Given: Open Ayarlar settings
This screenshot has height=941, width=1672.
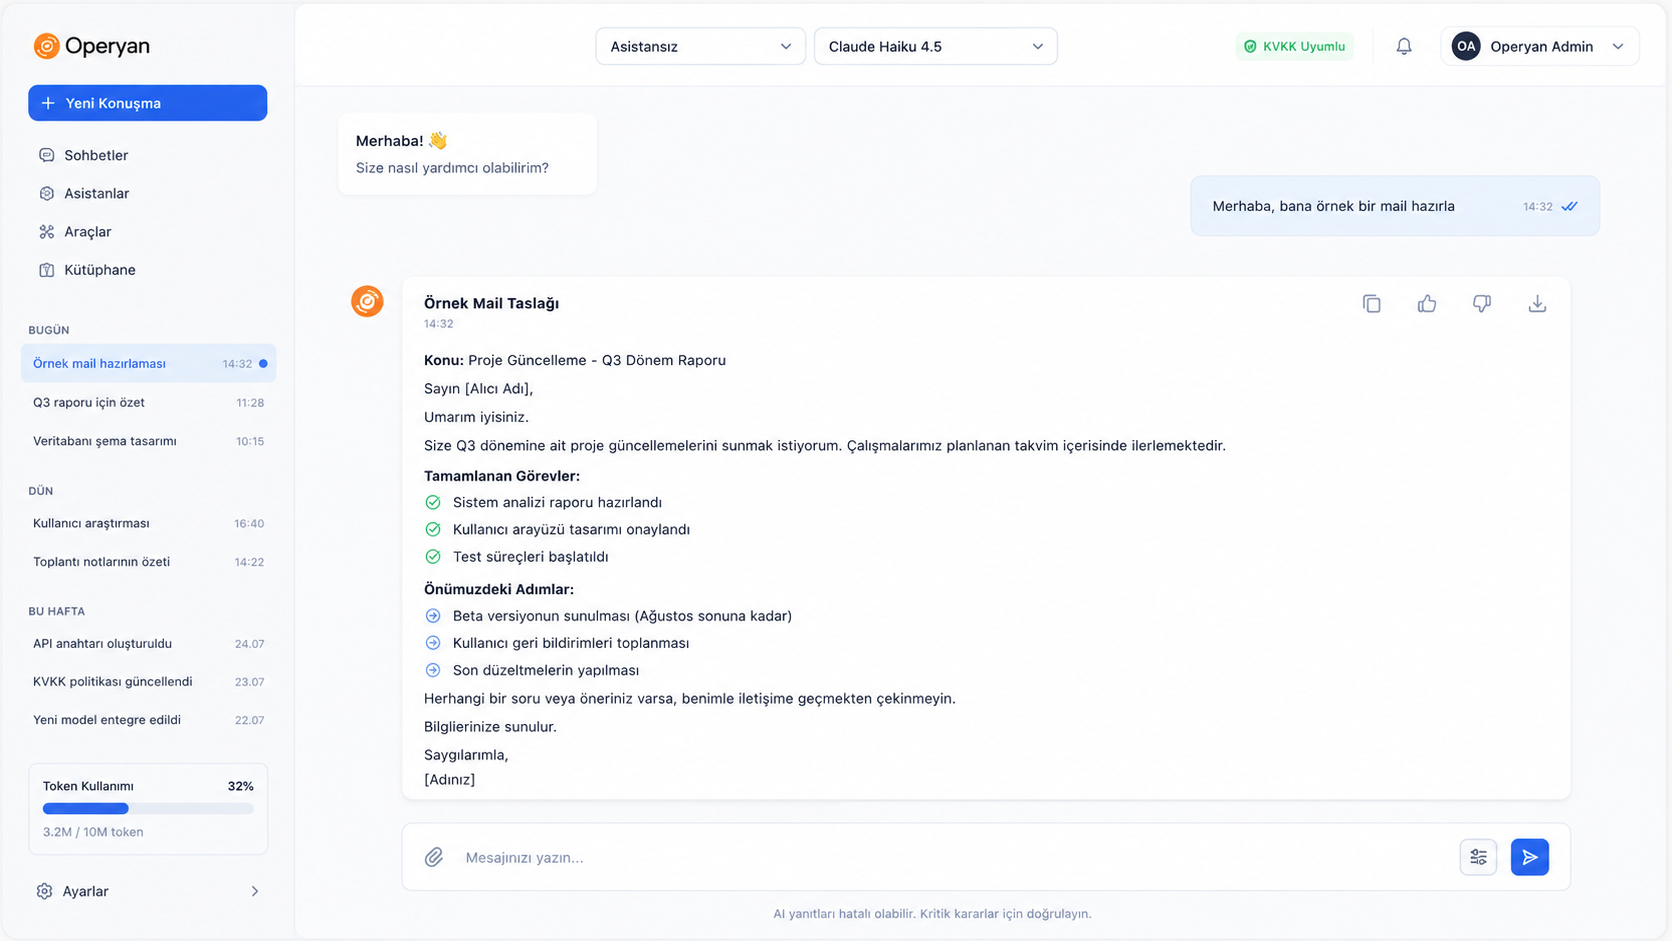Looking at the screenshot, I should pyautogui.click(x=148, y=891).
